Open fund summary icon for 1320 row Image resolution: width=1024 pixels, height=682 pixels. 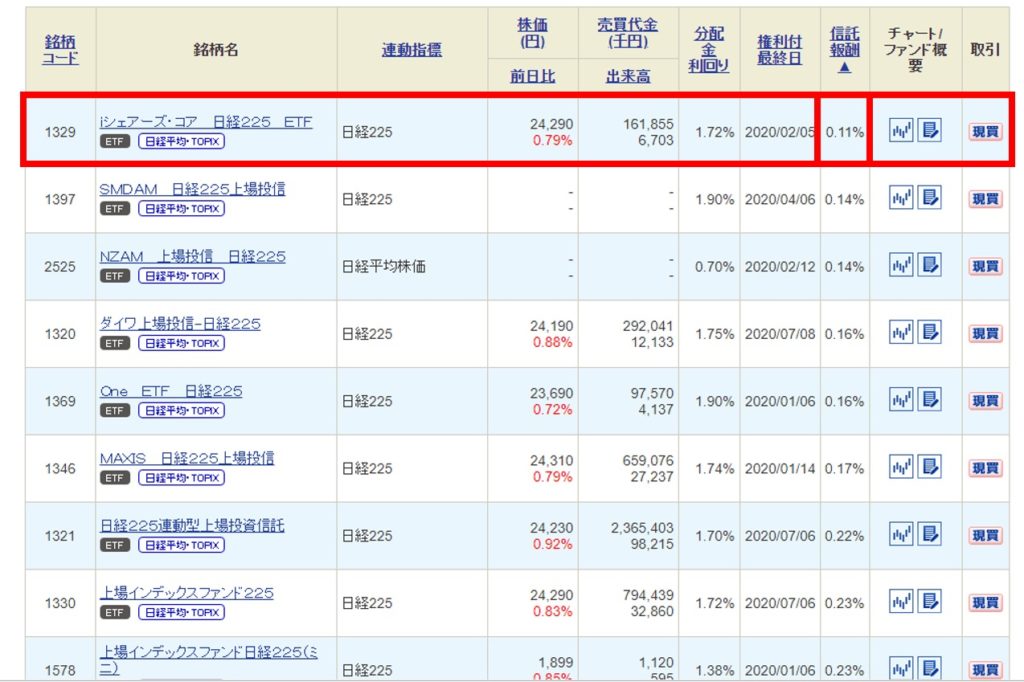coord(929,333)
